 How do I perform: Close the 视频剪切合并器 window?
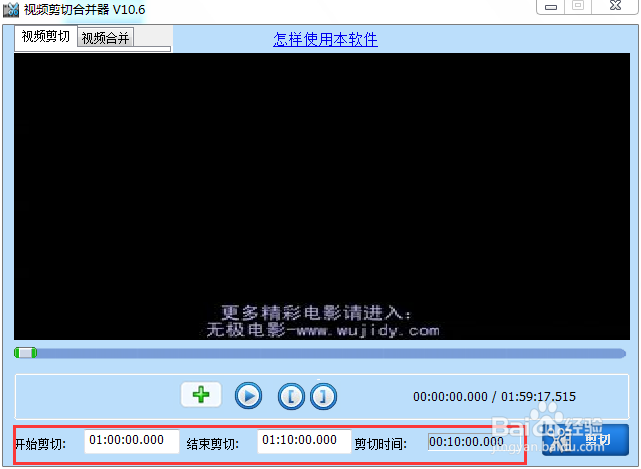point(615,6)
